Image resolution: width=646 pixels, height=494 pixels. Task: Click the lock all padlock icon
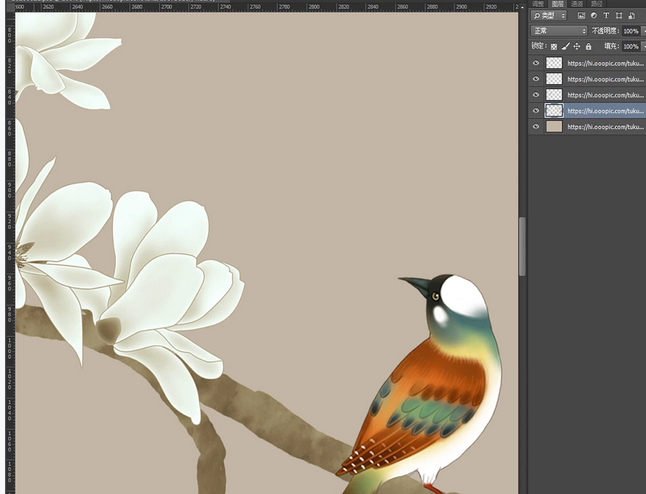coord(588,46)
